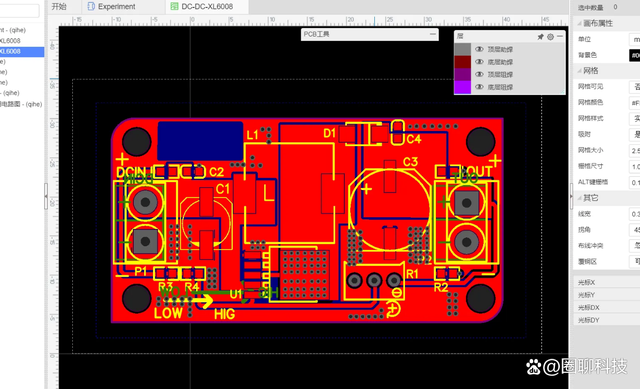Screen dimensions: 640x389
Task: Click the green PCB icon on DC-DC-XL6008 tab
Action: tap(174, 6)
